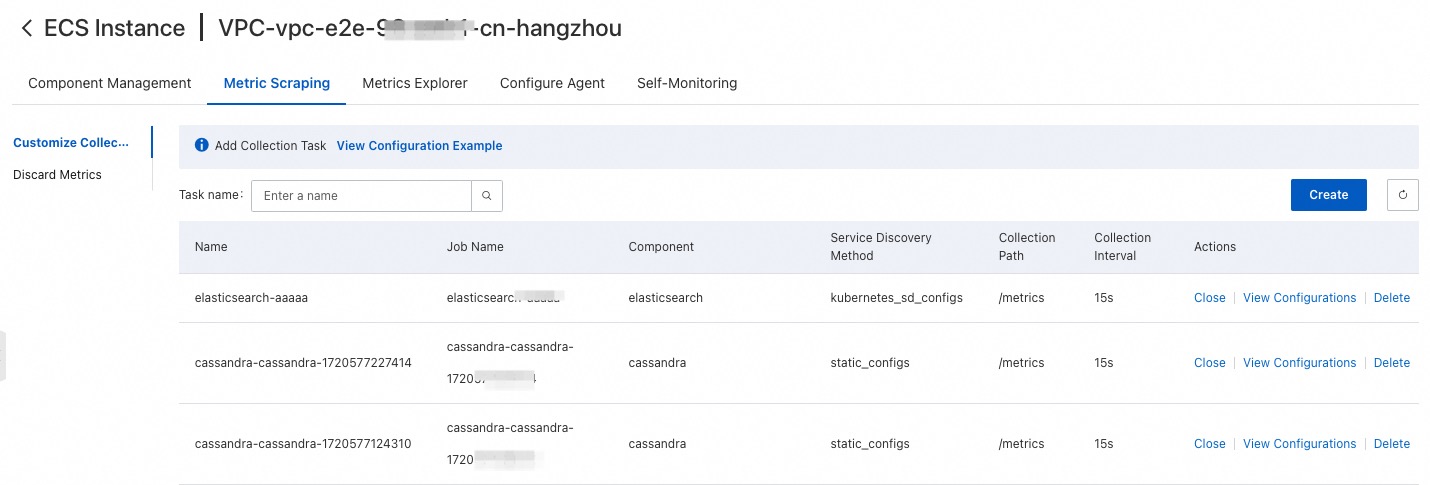Focus the Task name input field
Viewport: 1430px width, 485px height.
click(361, 196)
